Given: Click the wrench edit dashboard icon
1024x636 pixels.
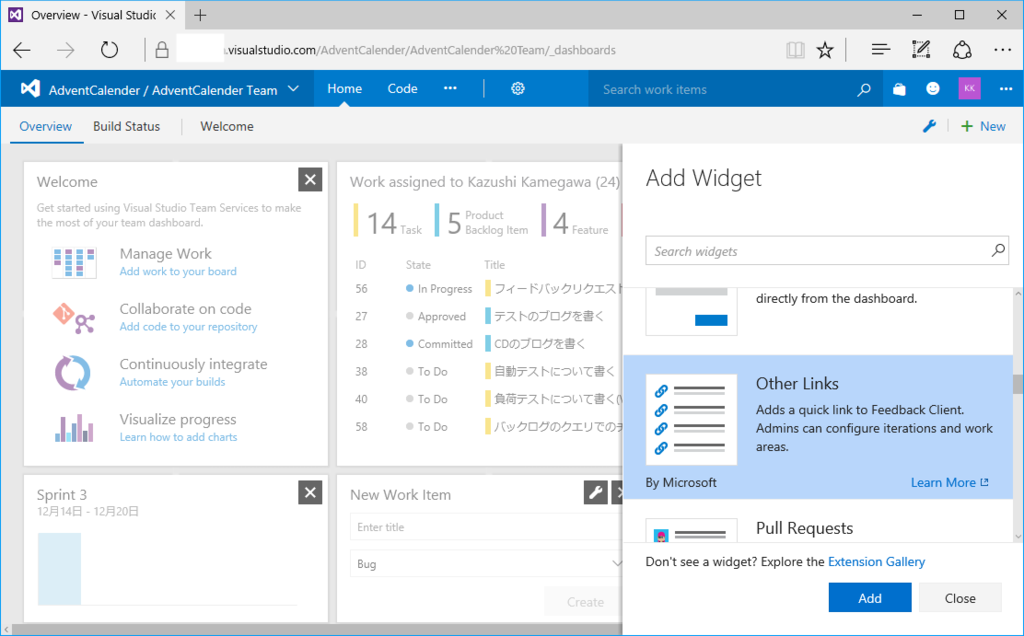Looking at the screenshot, I should tap(929, 126).
